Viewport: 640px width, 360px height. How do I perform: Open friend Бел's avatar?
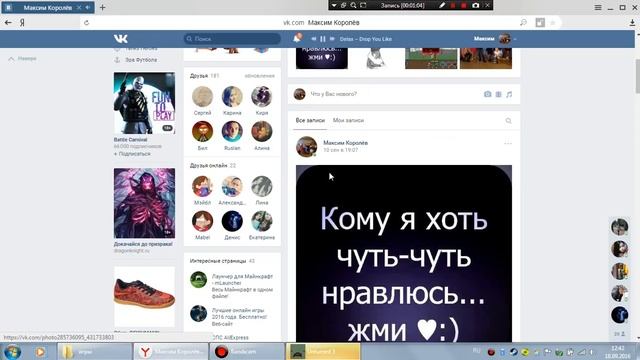point(202,131)
